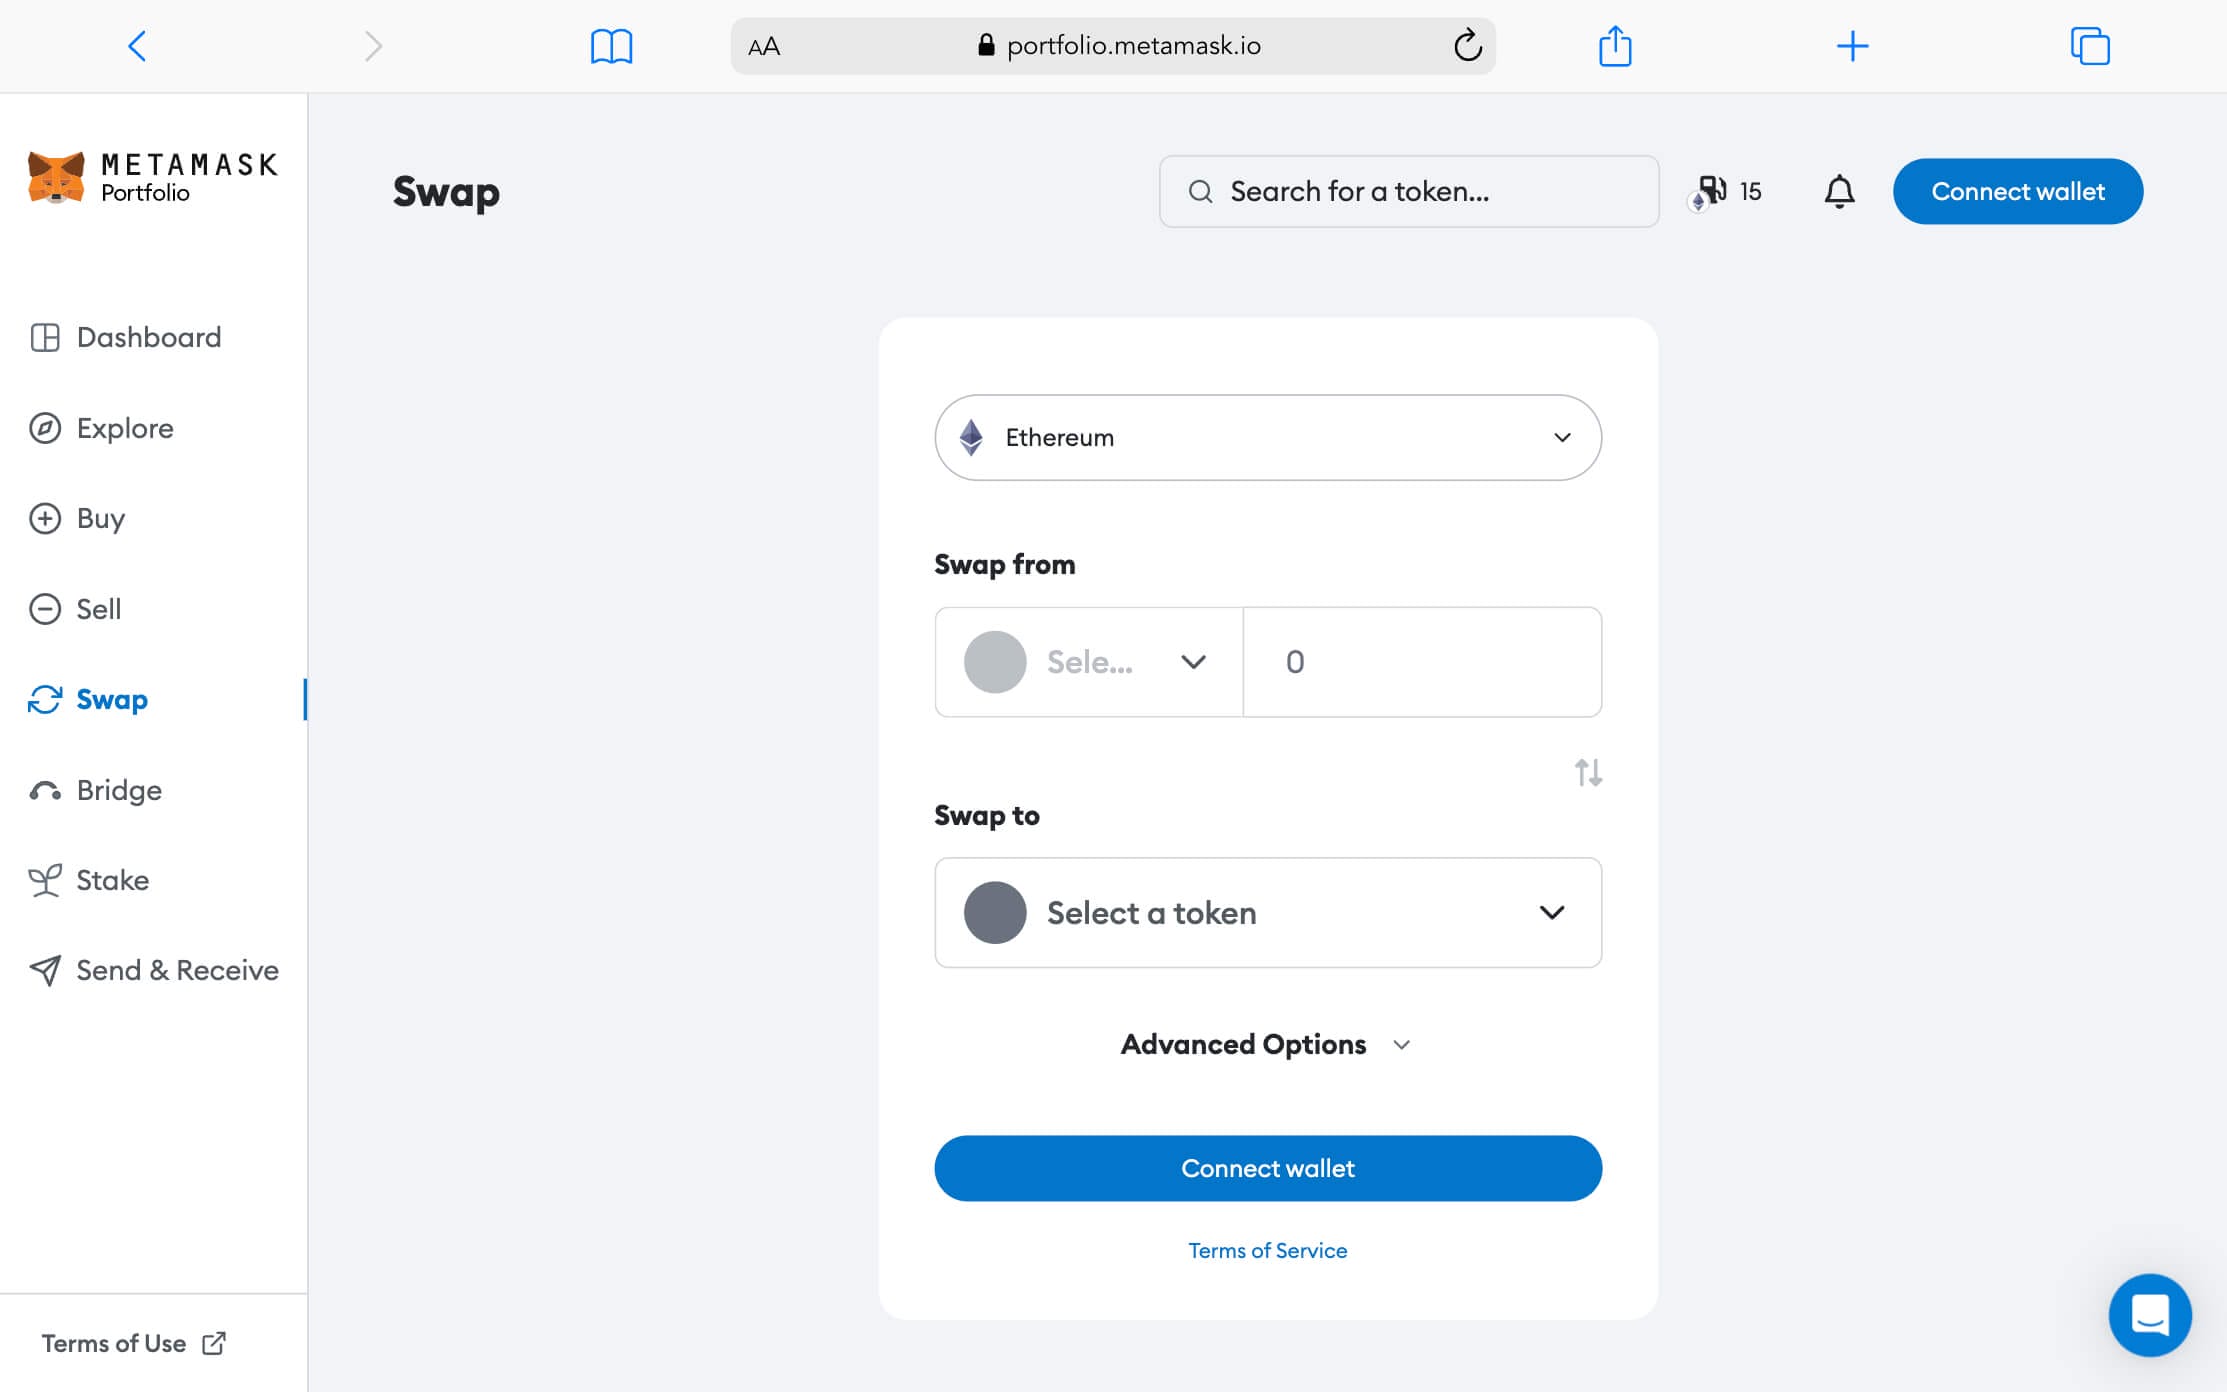Expand Advanced Options

point(1265,1044)
